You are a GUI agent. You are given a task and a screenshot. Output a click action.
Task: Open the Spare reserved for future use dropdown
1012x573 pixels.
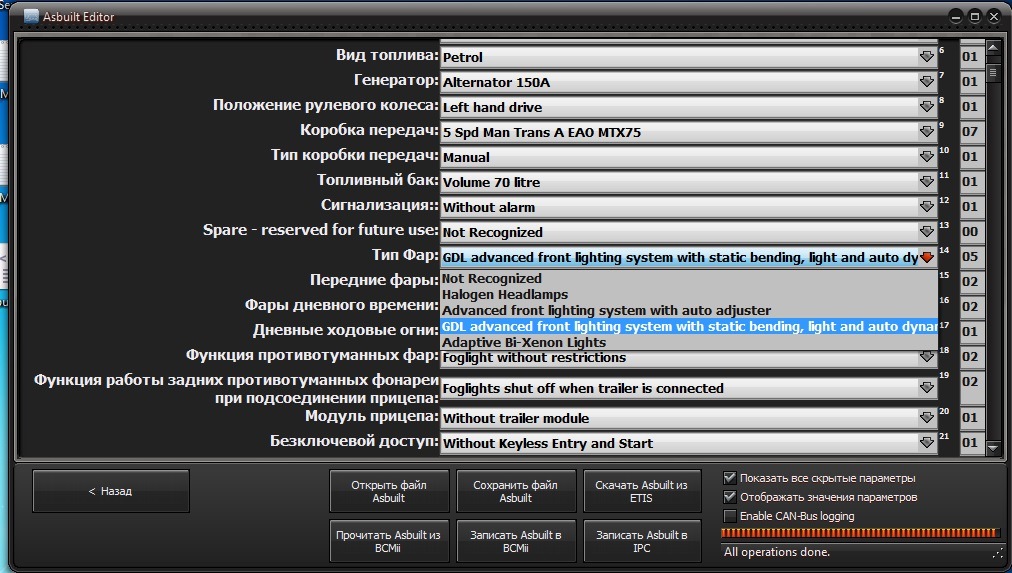click(689, 232)
